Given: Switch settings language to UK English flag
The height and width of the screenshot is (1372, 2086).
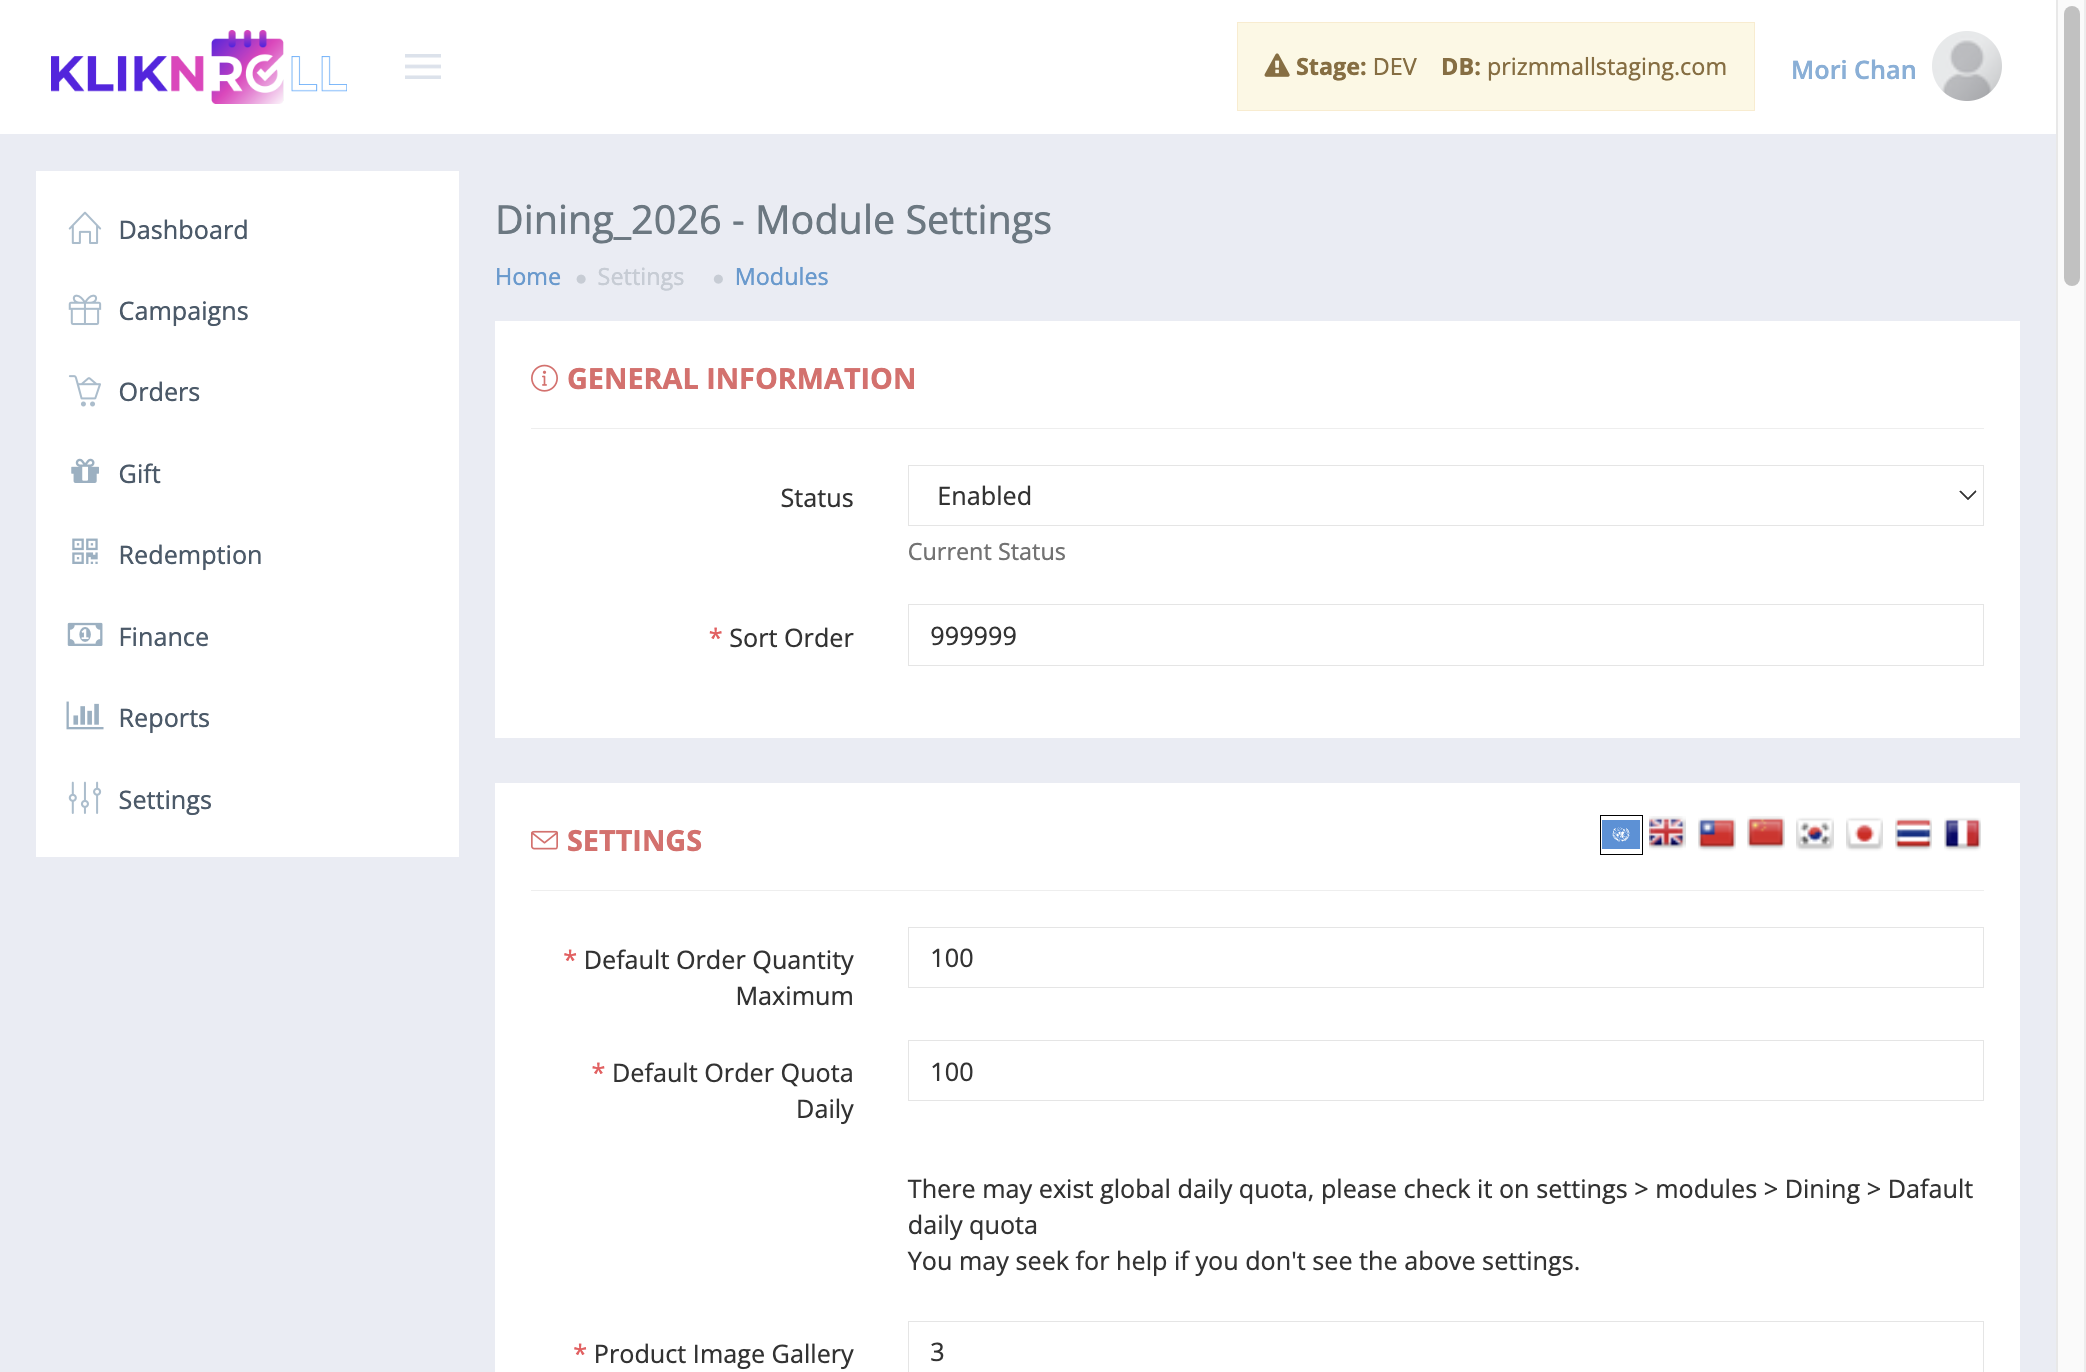Looking at the screenshot, I should point(1667,833).
